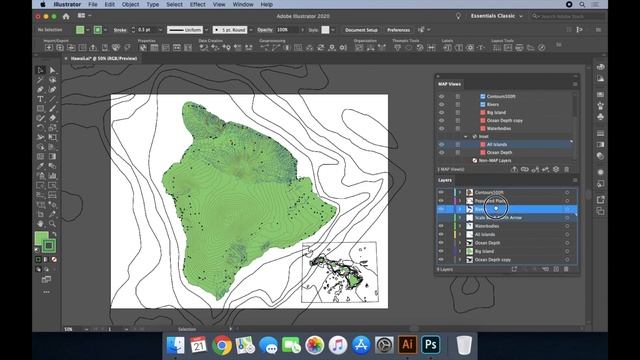Hide Big Island layer in Layers panel
The width and height of the screenshot is (640, 360).
[x=441, y=251]
